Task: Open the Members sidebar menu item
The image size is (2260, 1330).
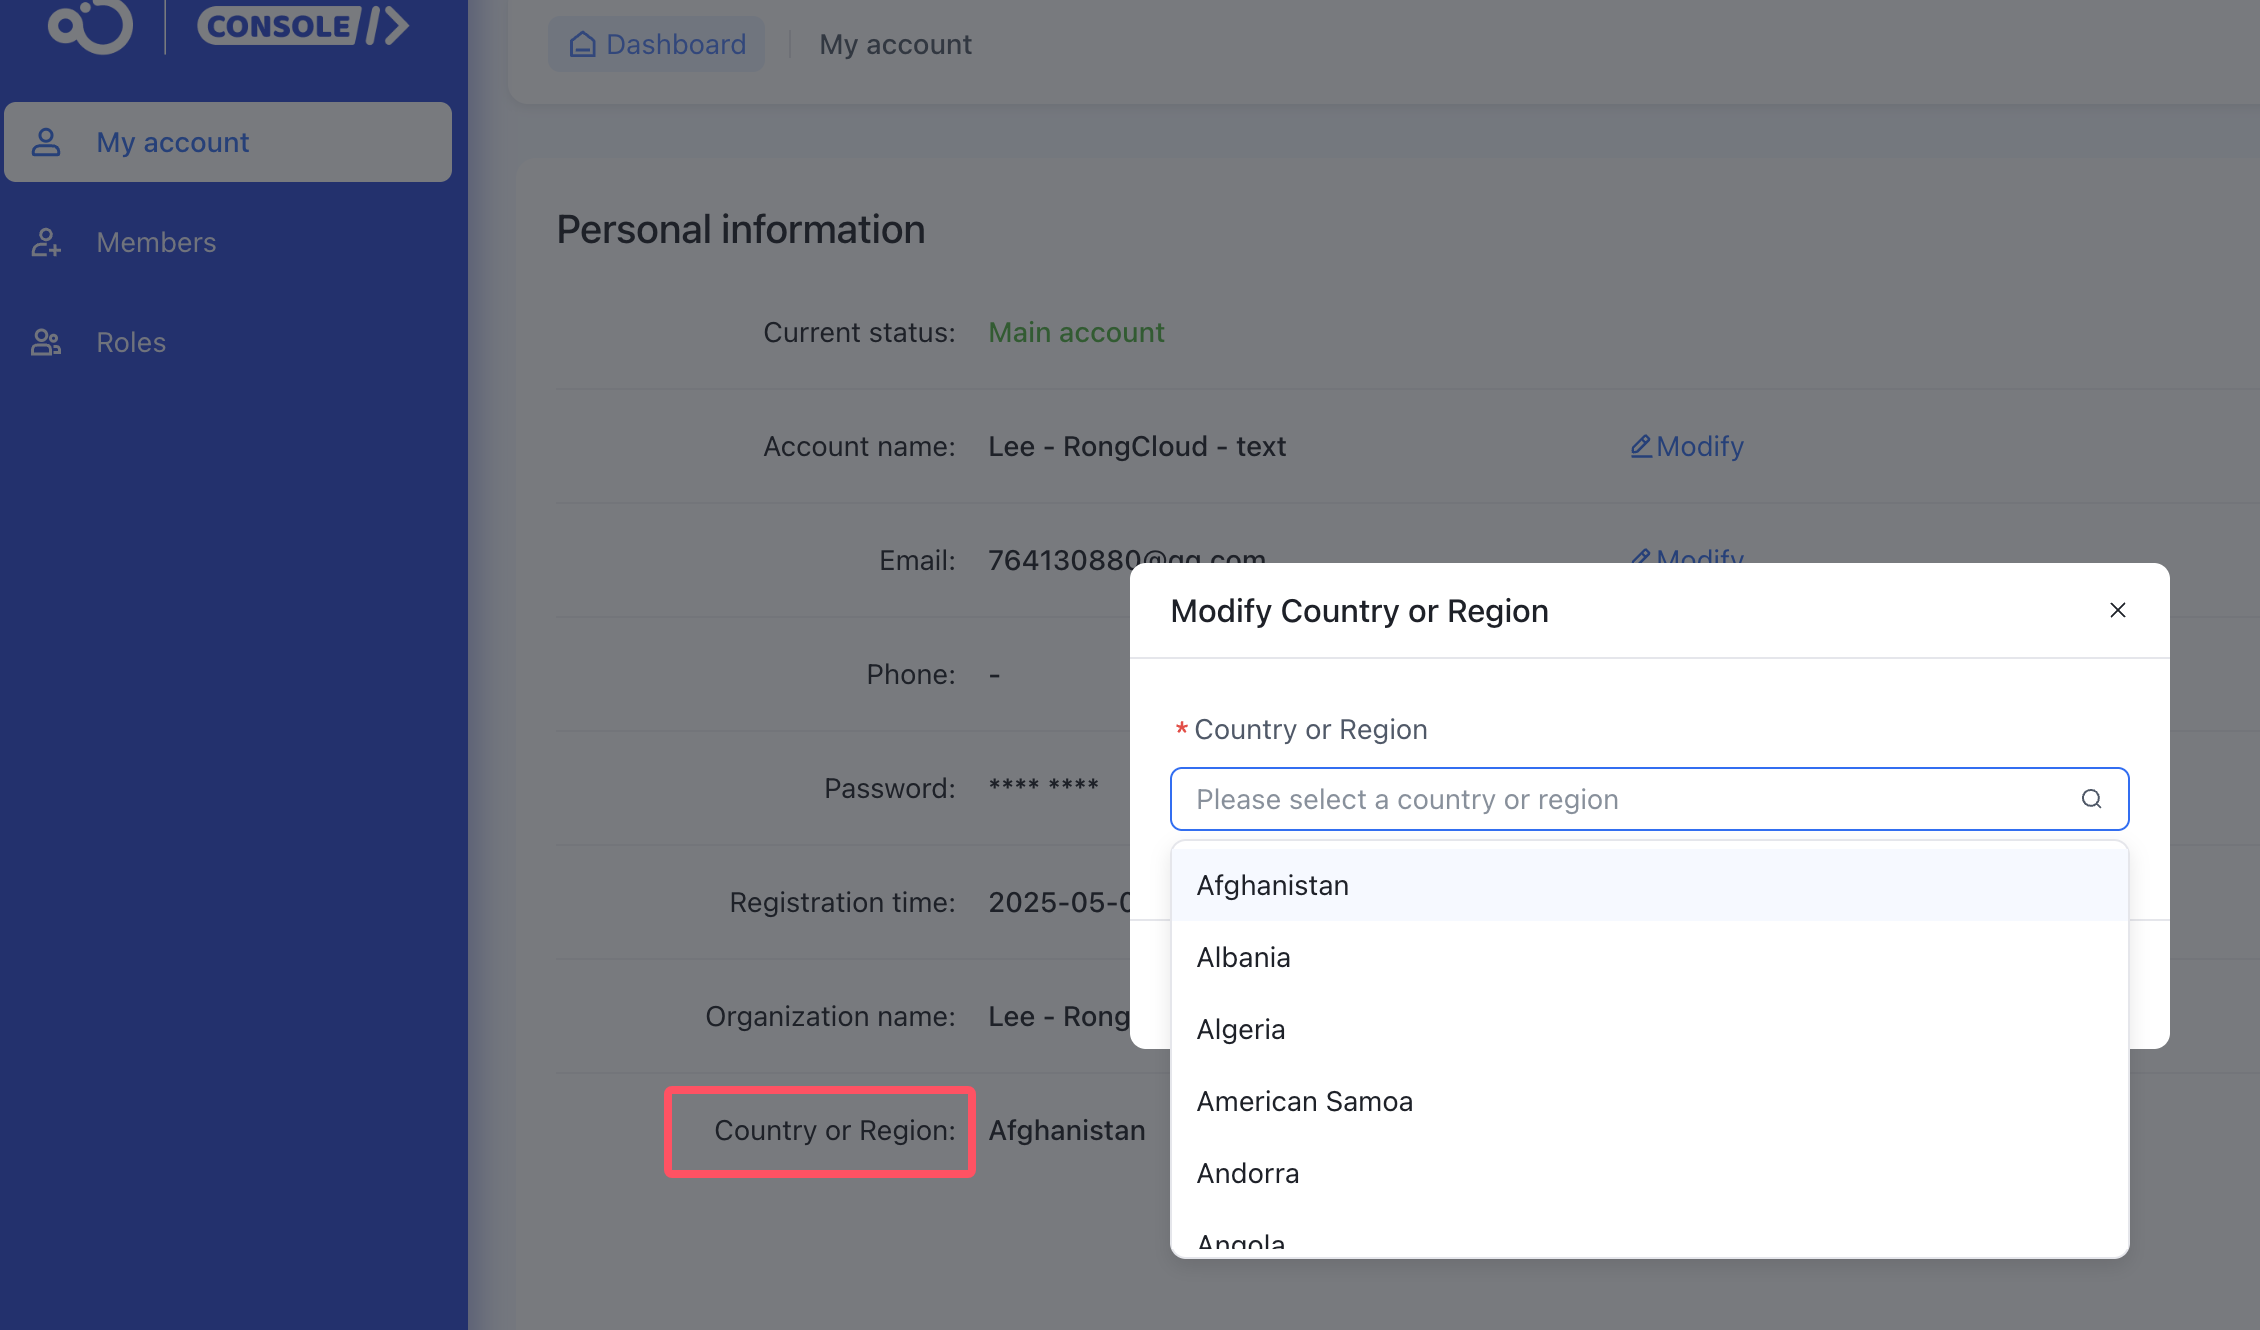Action: [x=156, y=242]
